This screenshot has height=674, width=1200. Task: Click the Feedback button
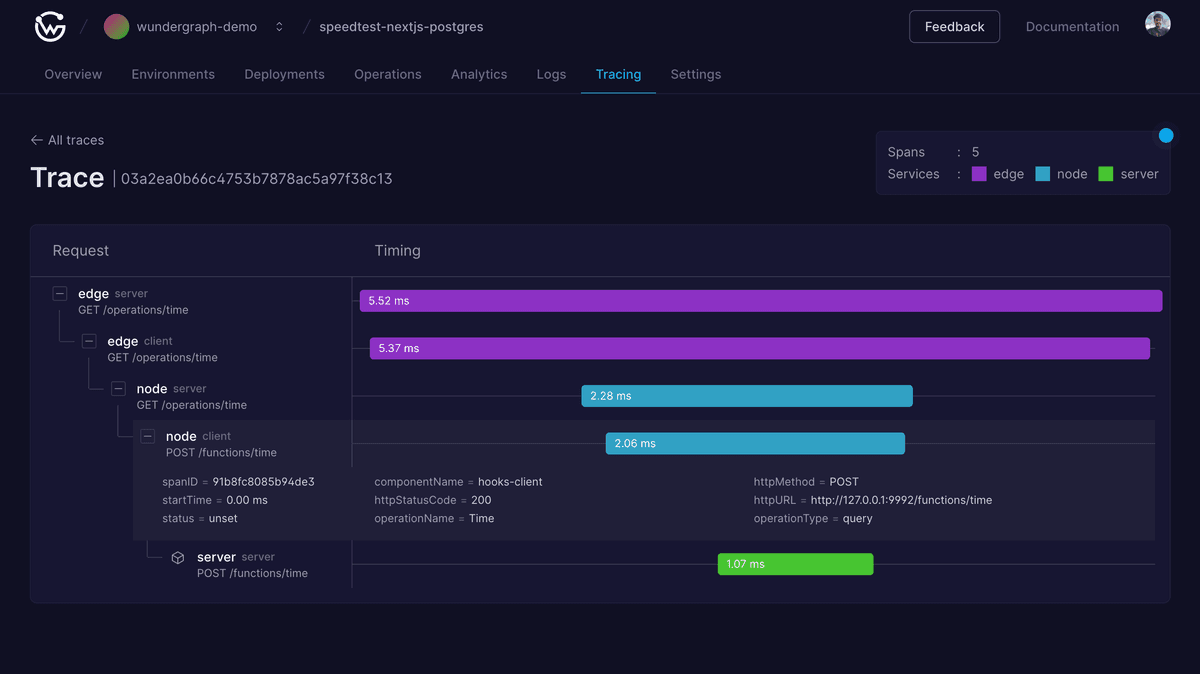tap(954, 27)
